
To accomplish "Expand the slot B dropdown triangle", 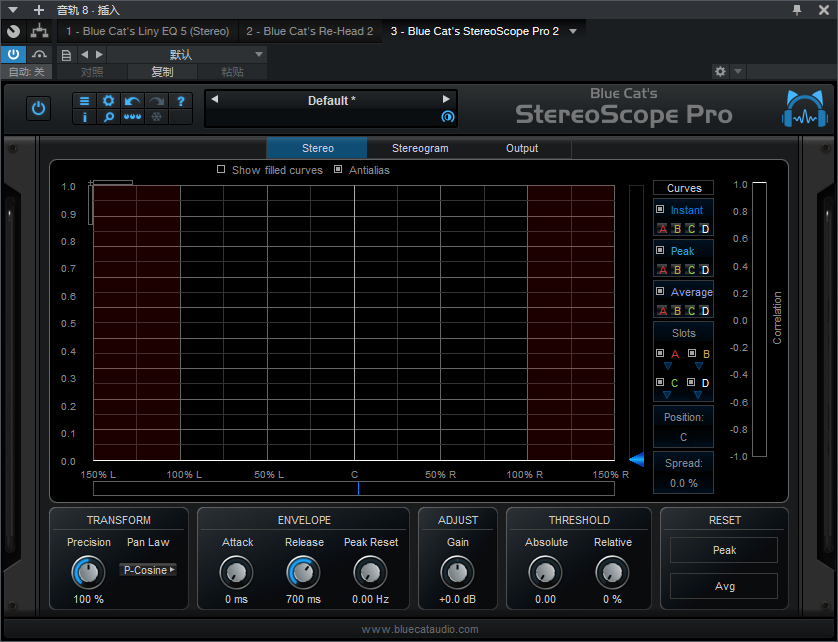I will click(699, 366).
